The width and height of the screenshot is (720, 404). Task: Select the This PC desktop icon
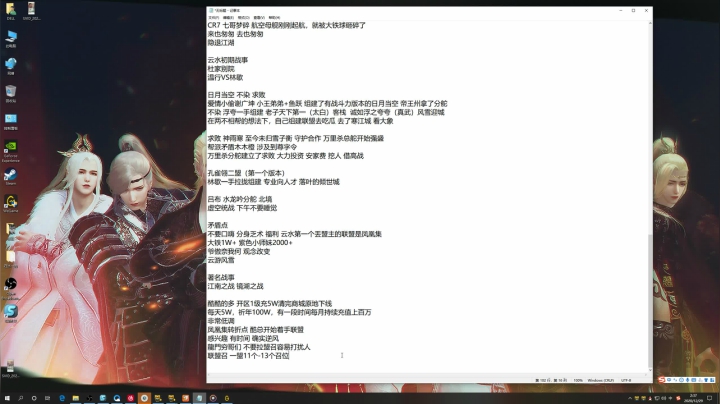pos(11,39)
